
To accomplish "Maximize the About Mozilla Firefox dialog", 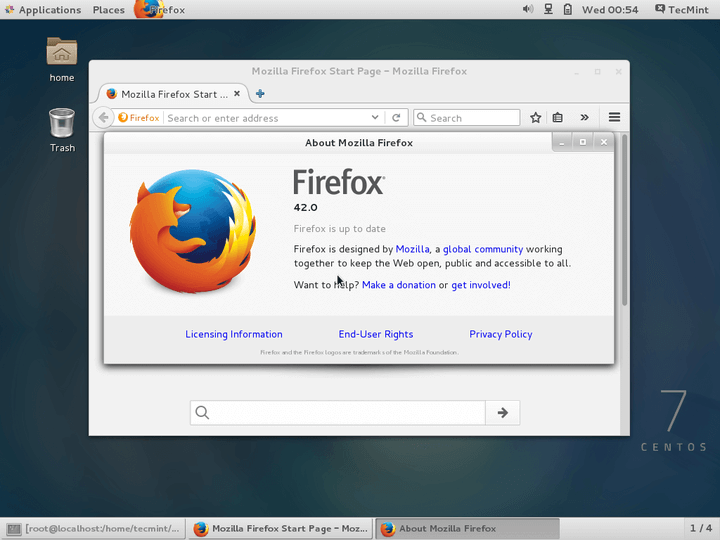I will tap(583, 142).
